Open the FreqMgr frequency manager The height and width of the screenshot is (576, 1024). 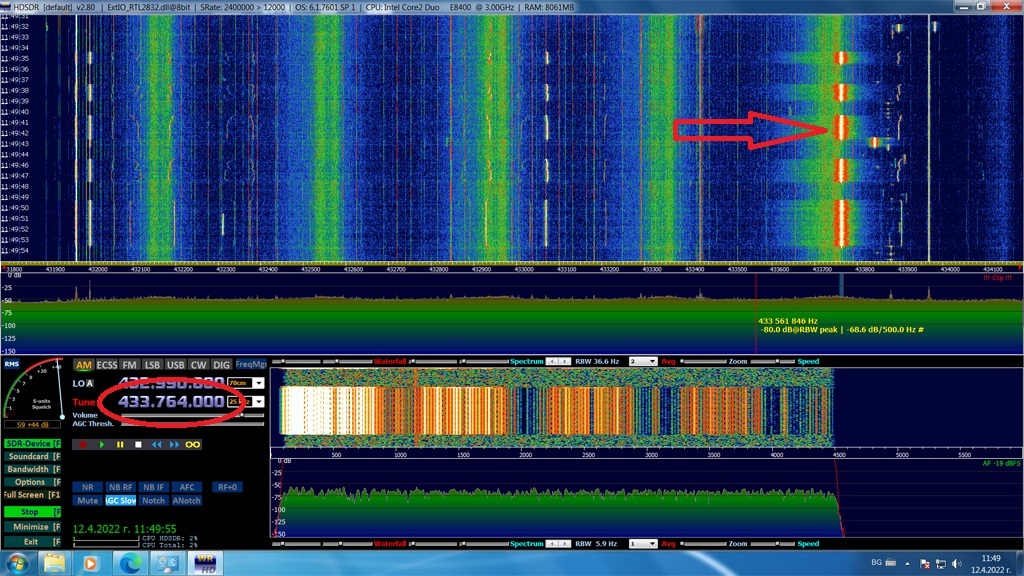[x=250, y=365]
